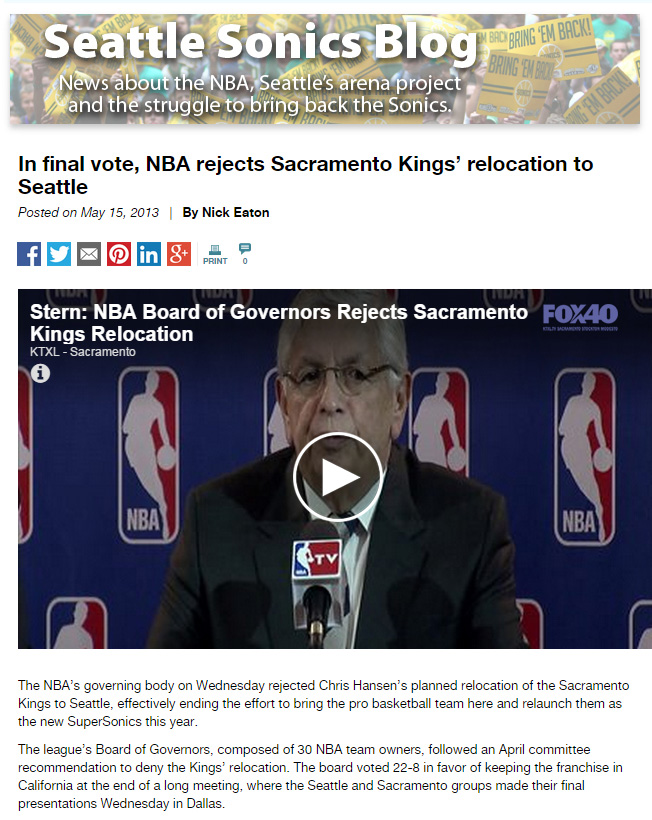Open the comments bubble showing 0

pyautogui.click(x=245, y=254)
